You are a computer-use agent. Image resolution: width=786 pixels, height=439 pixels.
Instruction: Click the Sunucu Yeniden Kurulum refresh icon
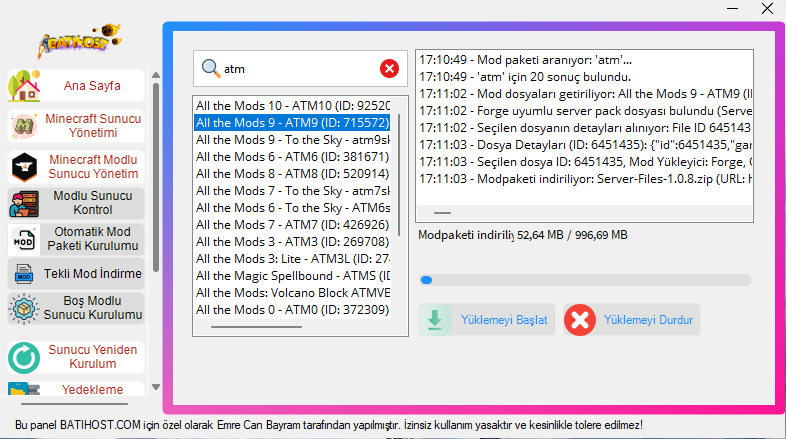click(24, 357)
